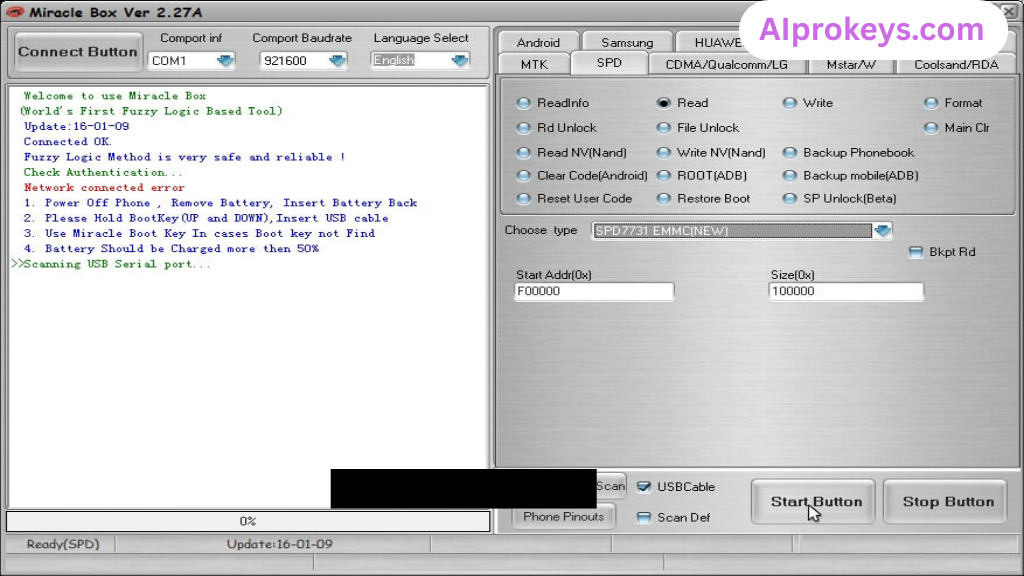Expand the Choose type SPD7731 EMMC dropdown
The image size is (1024, 576).
tap(882, 231)
